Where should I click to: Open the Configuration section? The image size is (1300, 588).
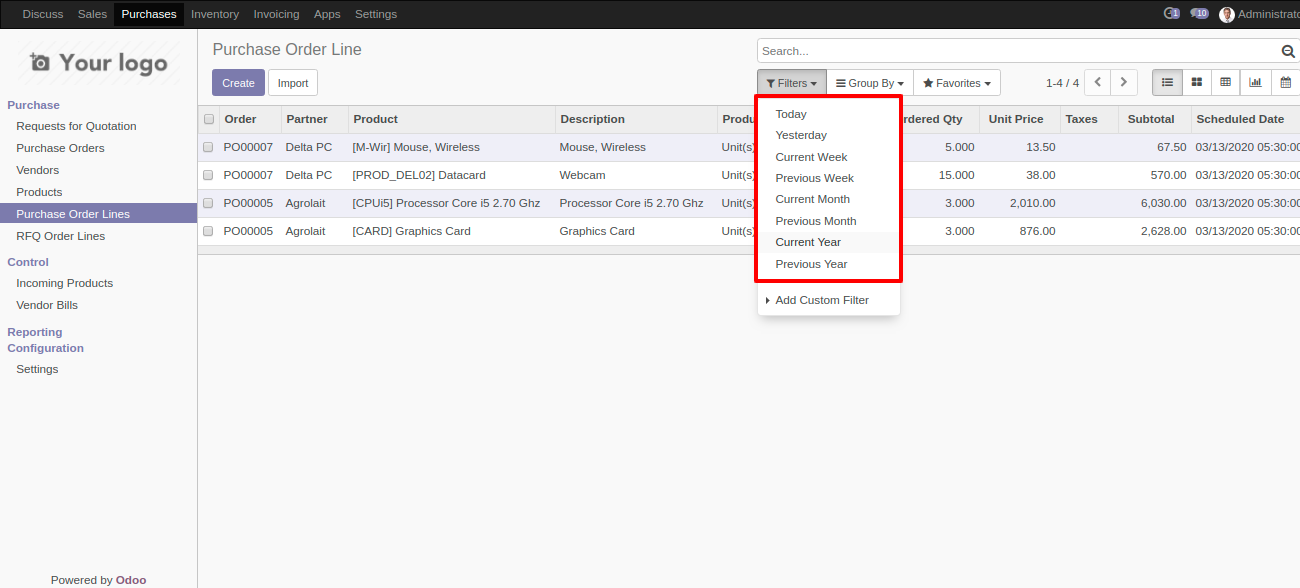pyautogui.click(x=46, y=348)
